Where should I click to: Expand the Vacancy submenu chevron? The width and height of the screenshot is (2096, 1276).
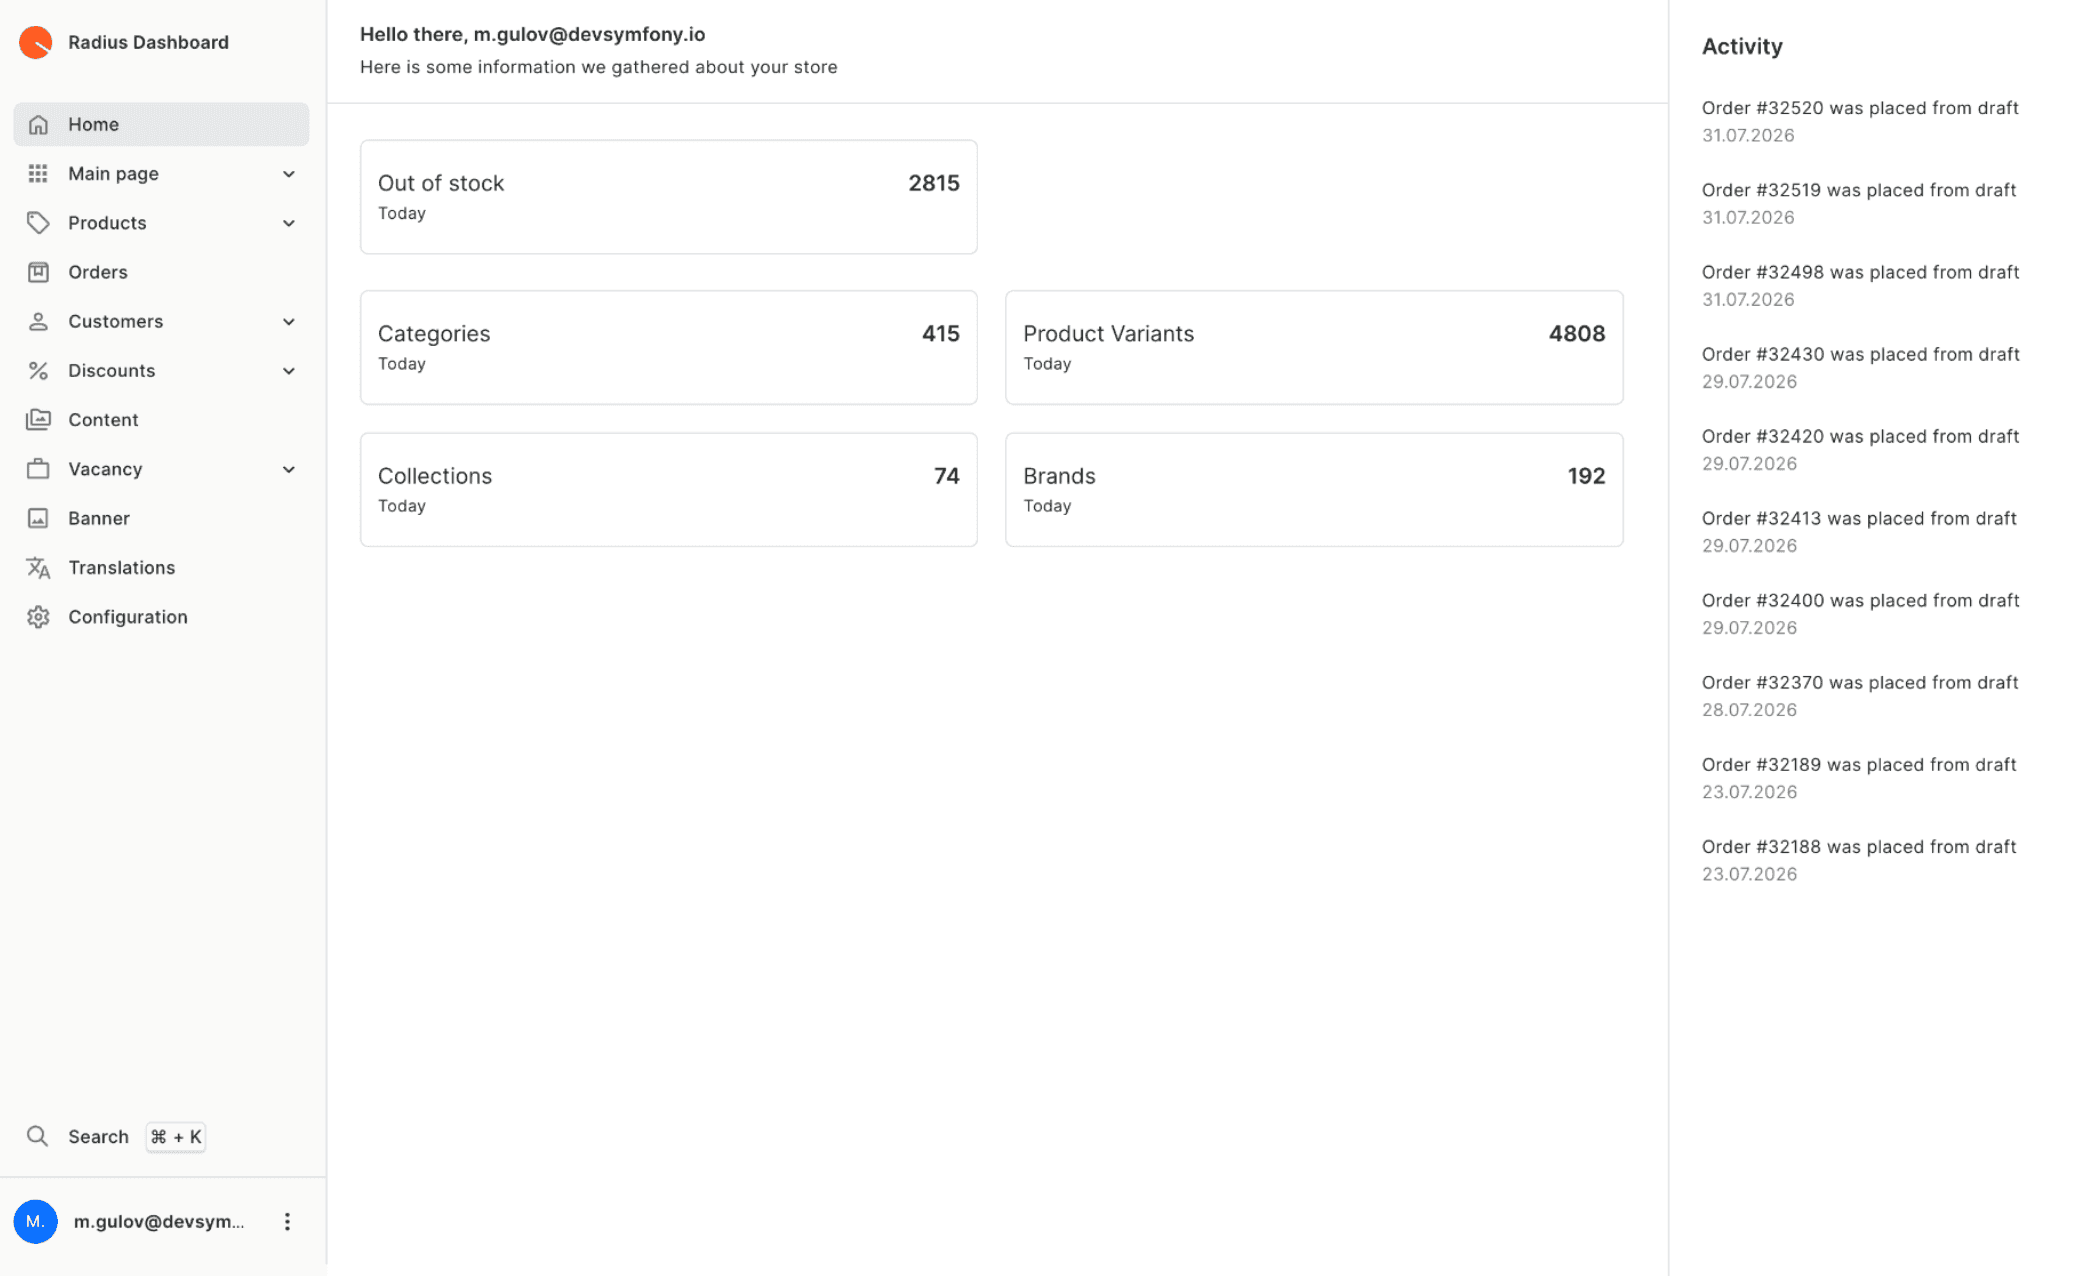coord(289,469)
